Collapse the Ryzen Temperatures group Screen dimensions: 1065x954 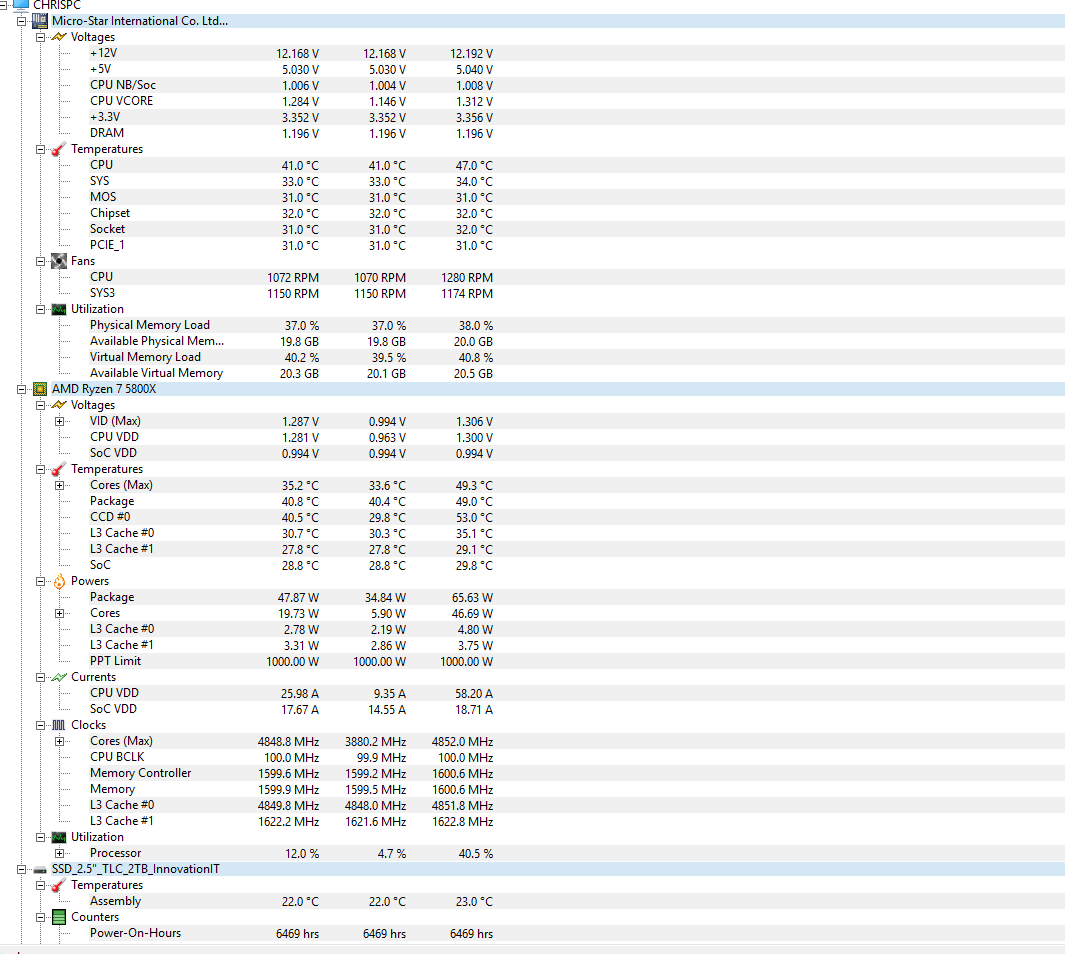40,470
